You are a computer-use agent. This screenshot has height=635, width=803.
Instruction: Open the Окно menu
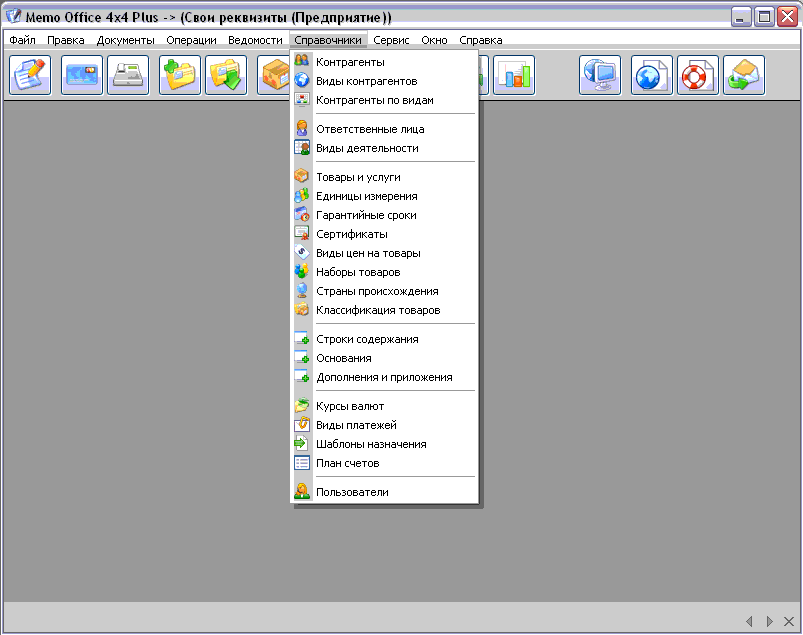(434, 40)
